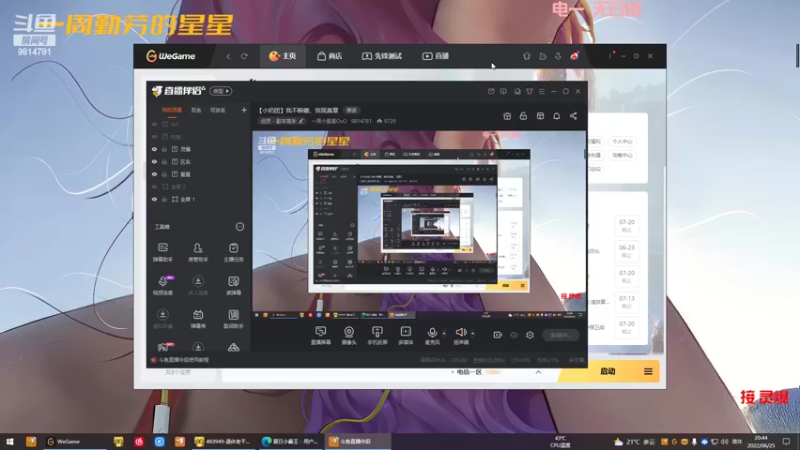
Task: Toggle the lock on the 全屏 1 layer
Action: coord(164,199)
